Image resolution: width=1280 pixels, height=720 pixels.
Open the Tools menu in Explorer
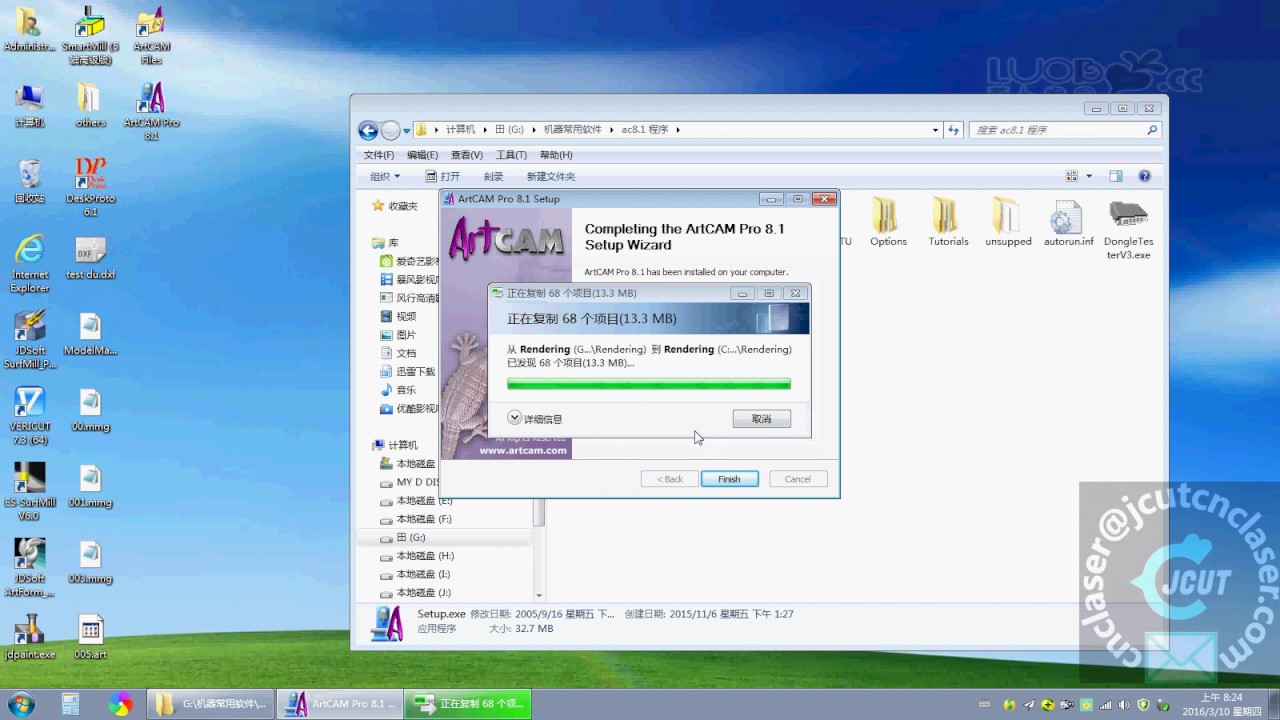(511, 155)
